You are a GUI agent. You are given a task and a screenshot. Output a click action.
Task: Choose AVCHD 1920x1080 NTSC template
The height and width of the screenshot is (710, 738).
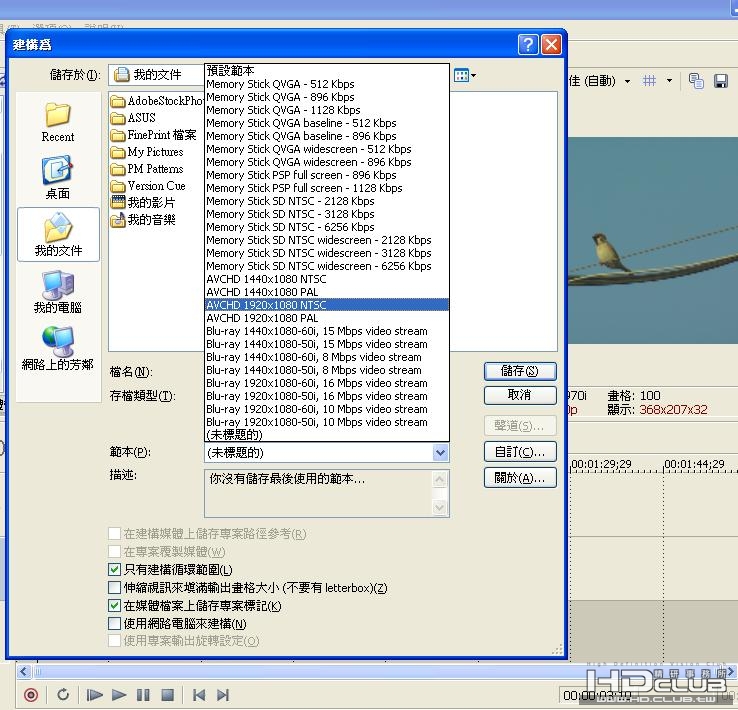[327, 305]
